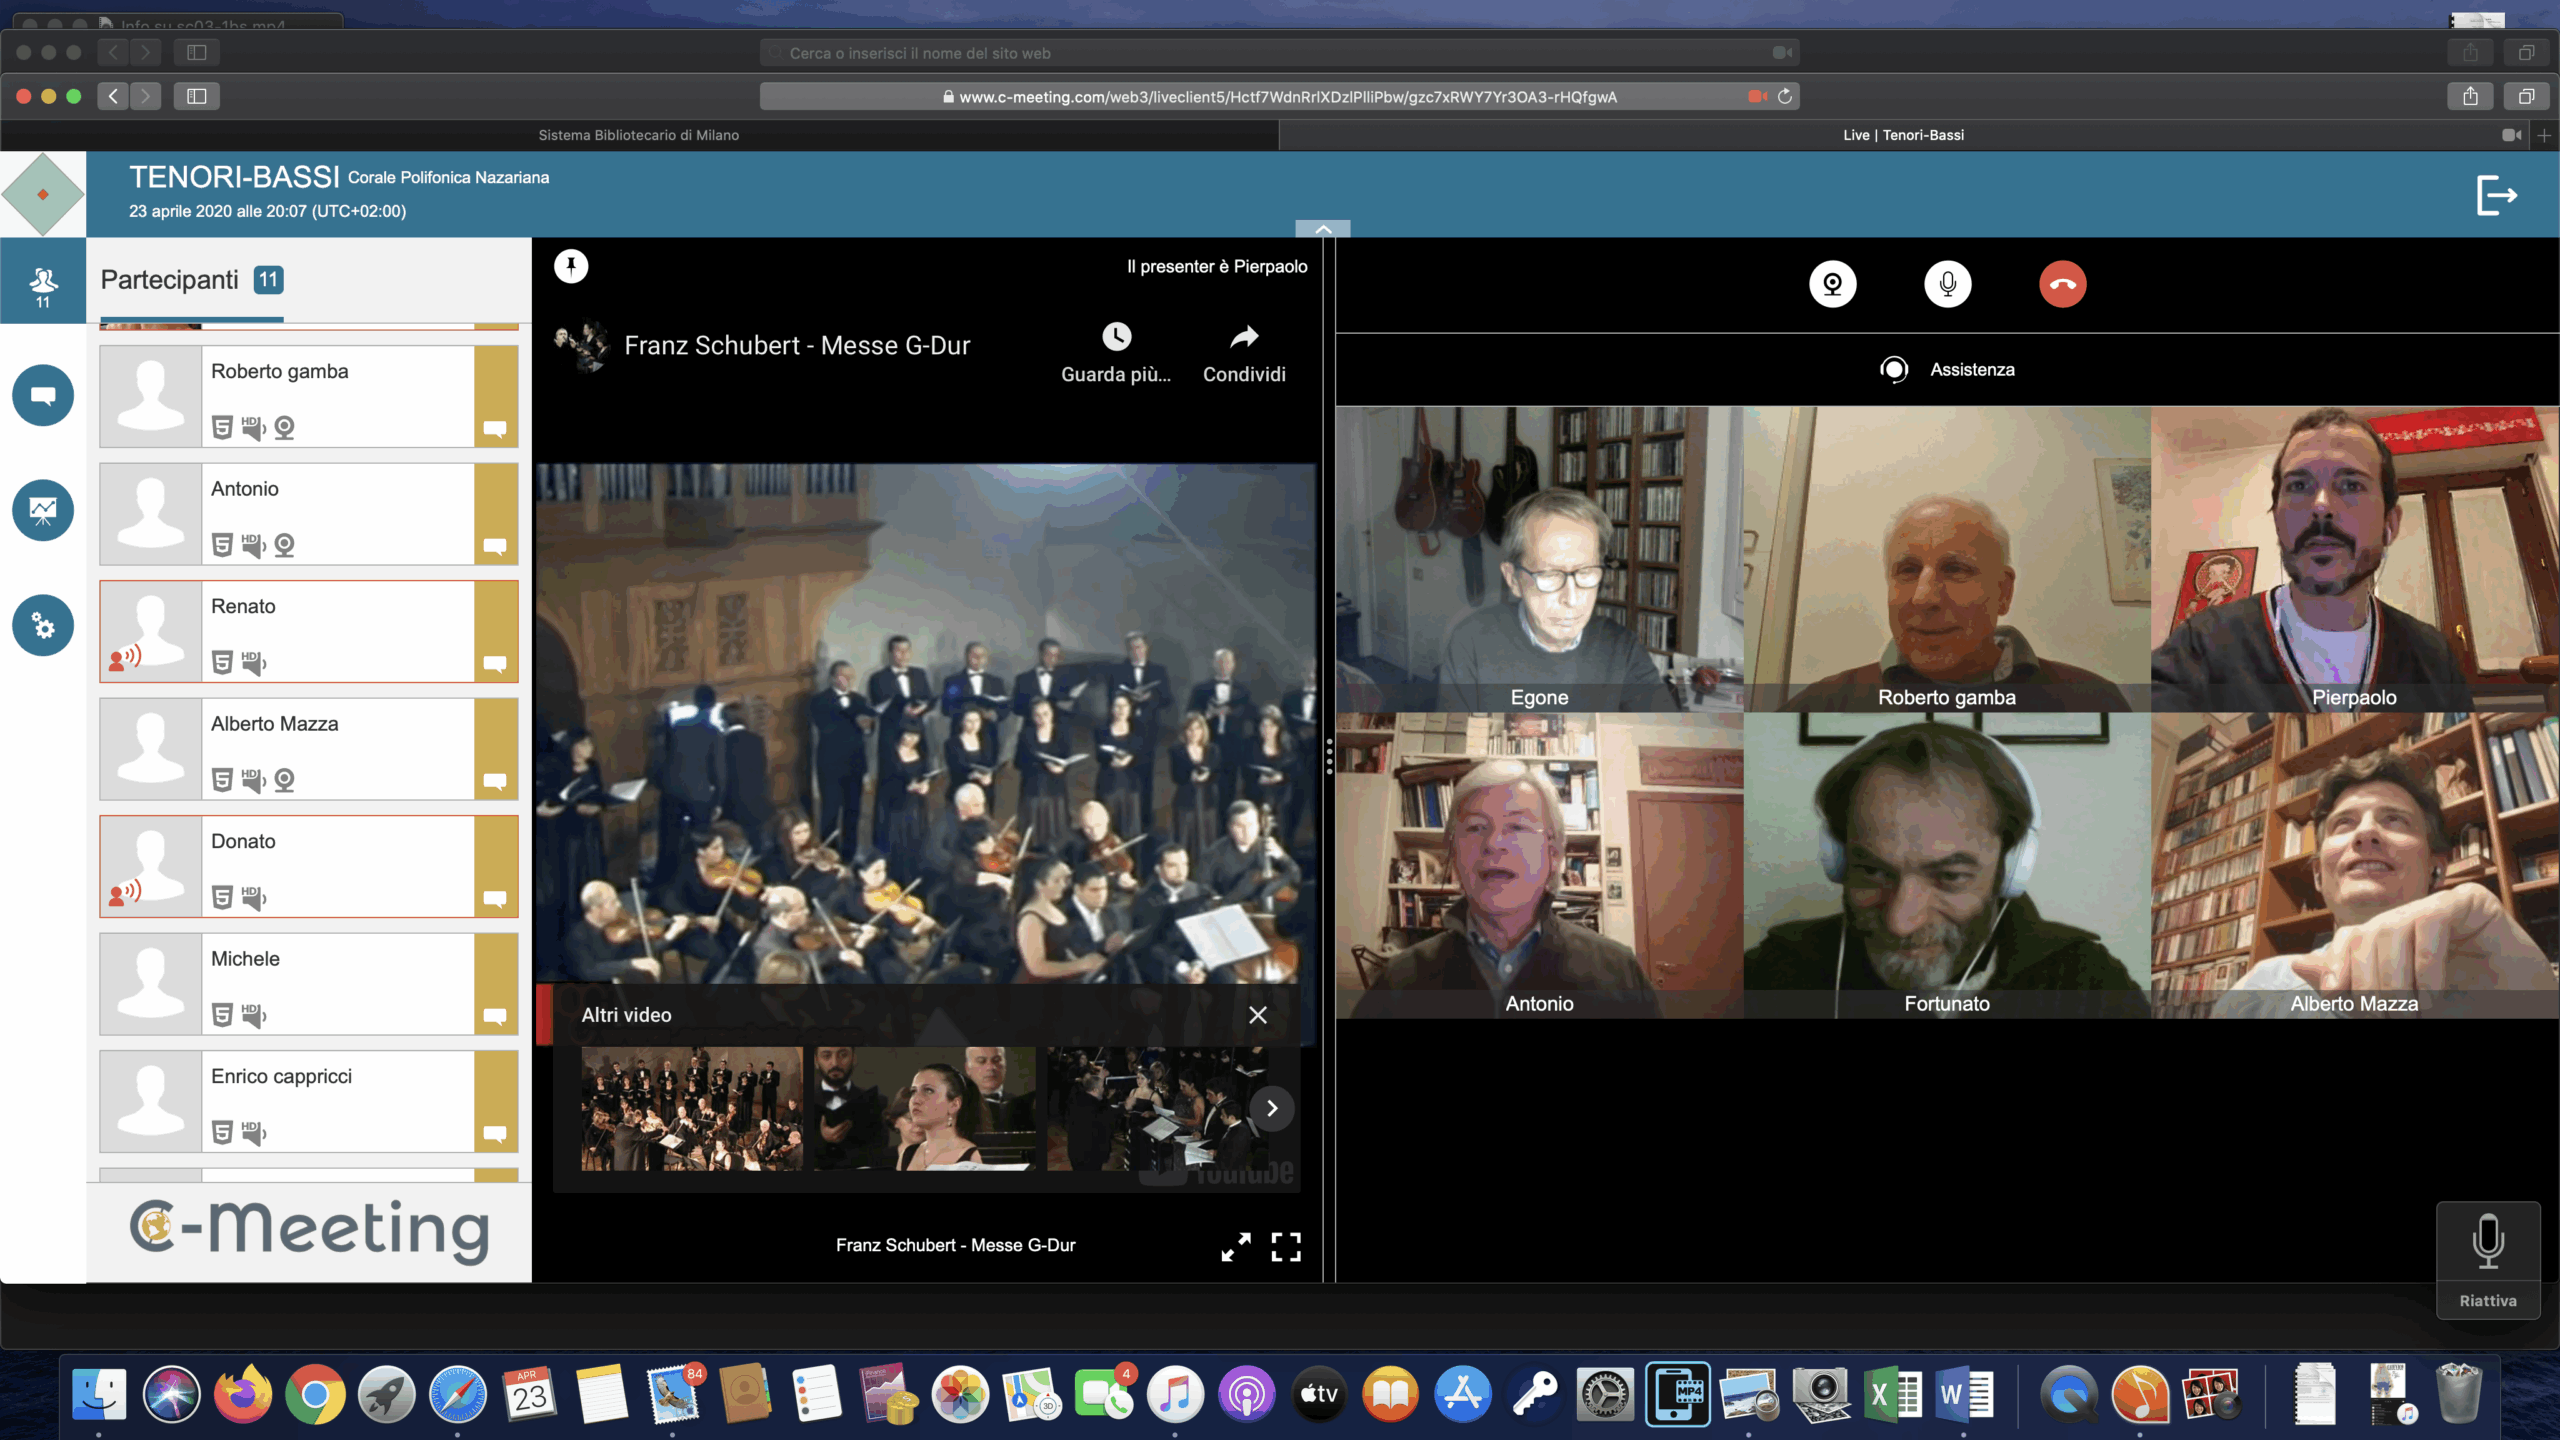Screen dimensions: 2560x1440
Task: Click Riattiva to unmute microphone
Action: tap(2488, 1260)
